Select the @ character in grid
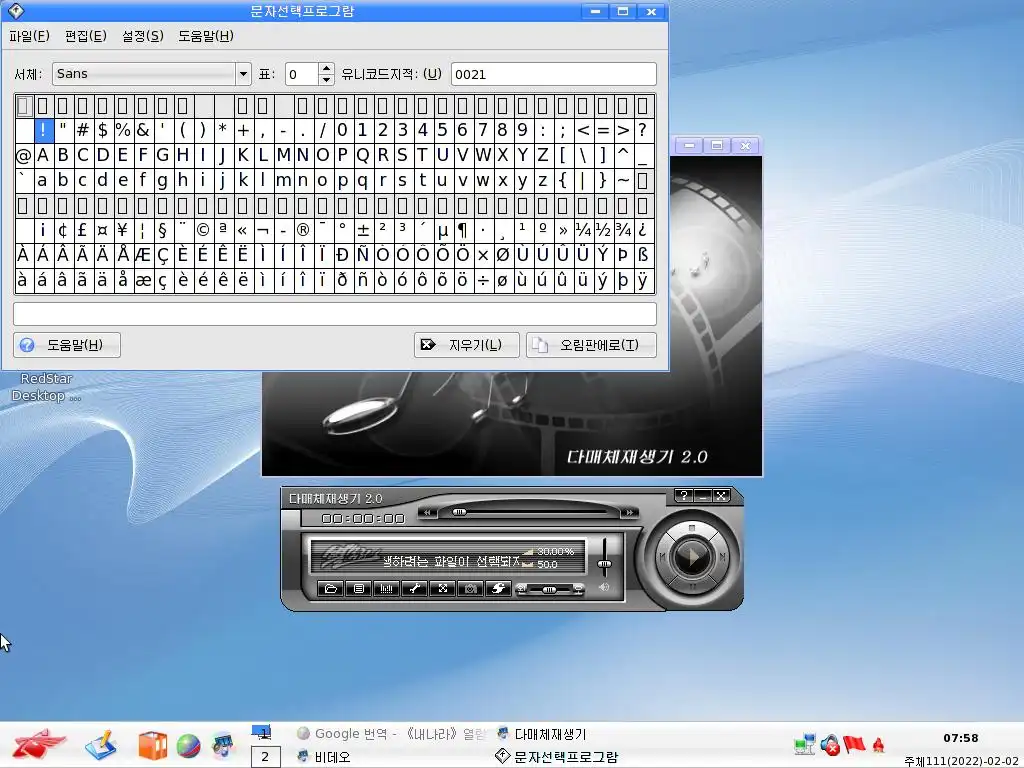Viewport: 1024px width, 768px height. click(x=23, y=155)
